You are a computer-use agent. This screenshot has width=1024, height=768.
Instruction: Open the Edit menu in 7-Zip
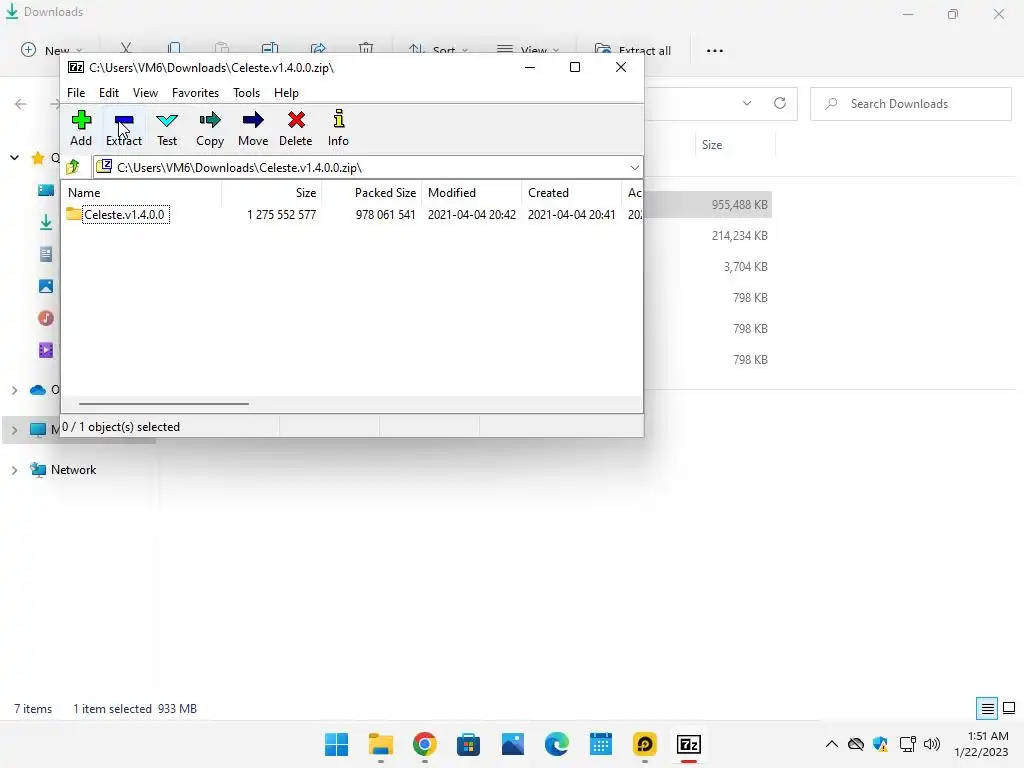pos(108,93)
